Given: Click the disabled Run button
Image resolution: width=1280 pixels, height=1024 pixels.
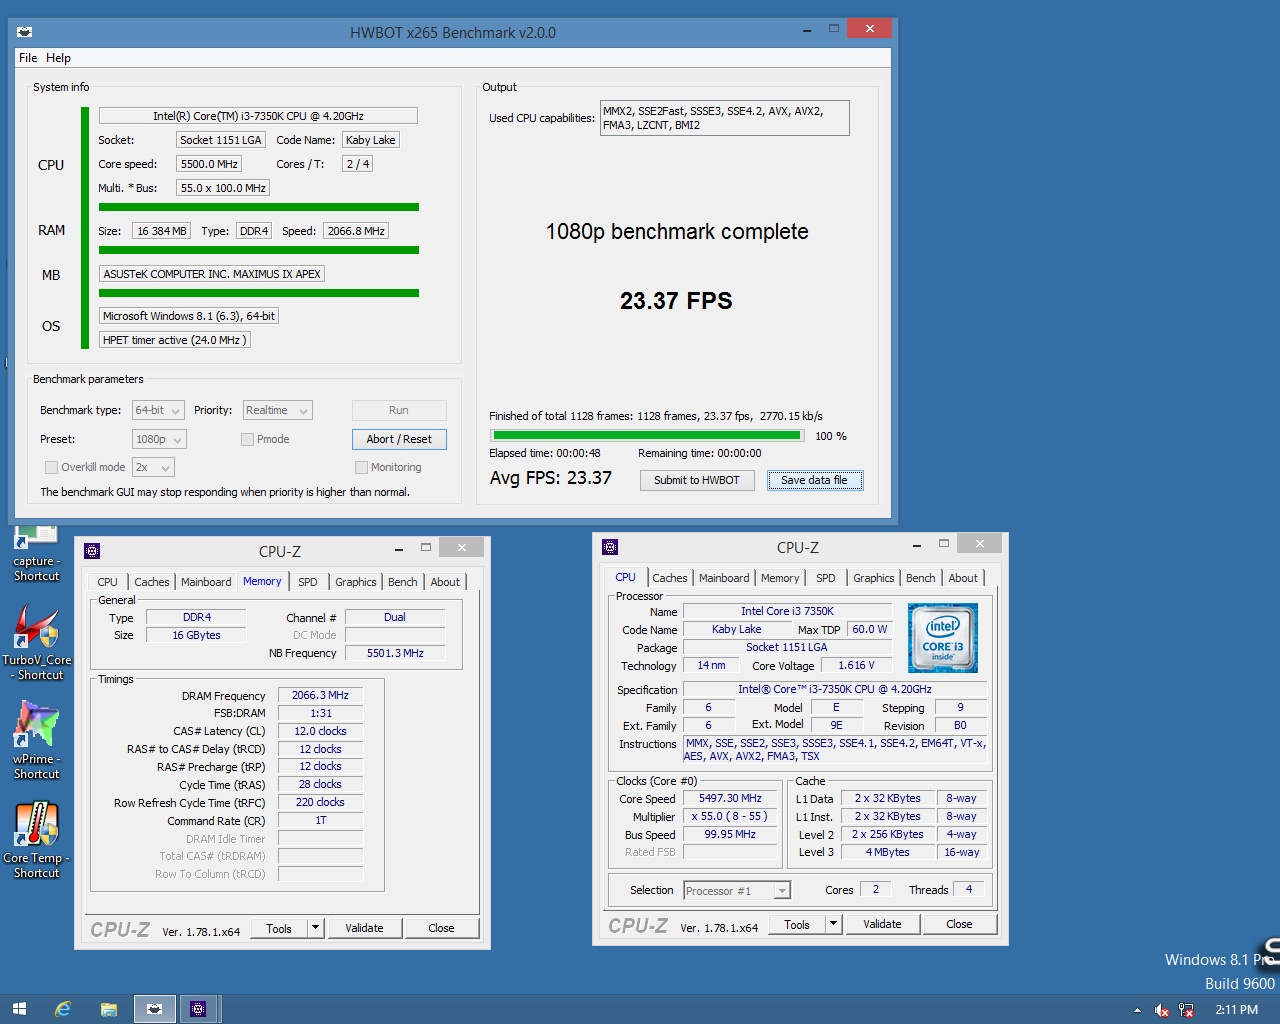Looking at the screenshot, I should pos(399,410).
